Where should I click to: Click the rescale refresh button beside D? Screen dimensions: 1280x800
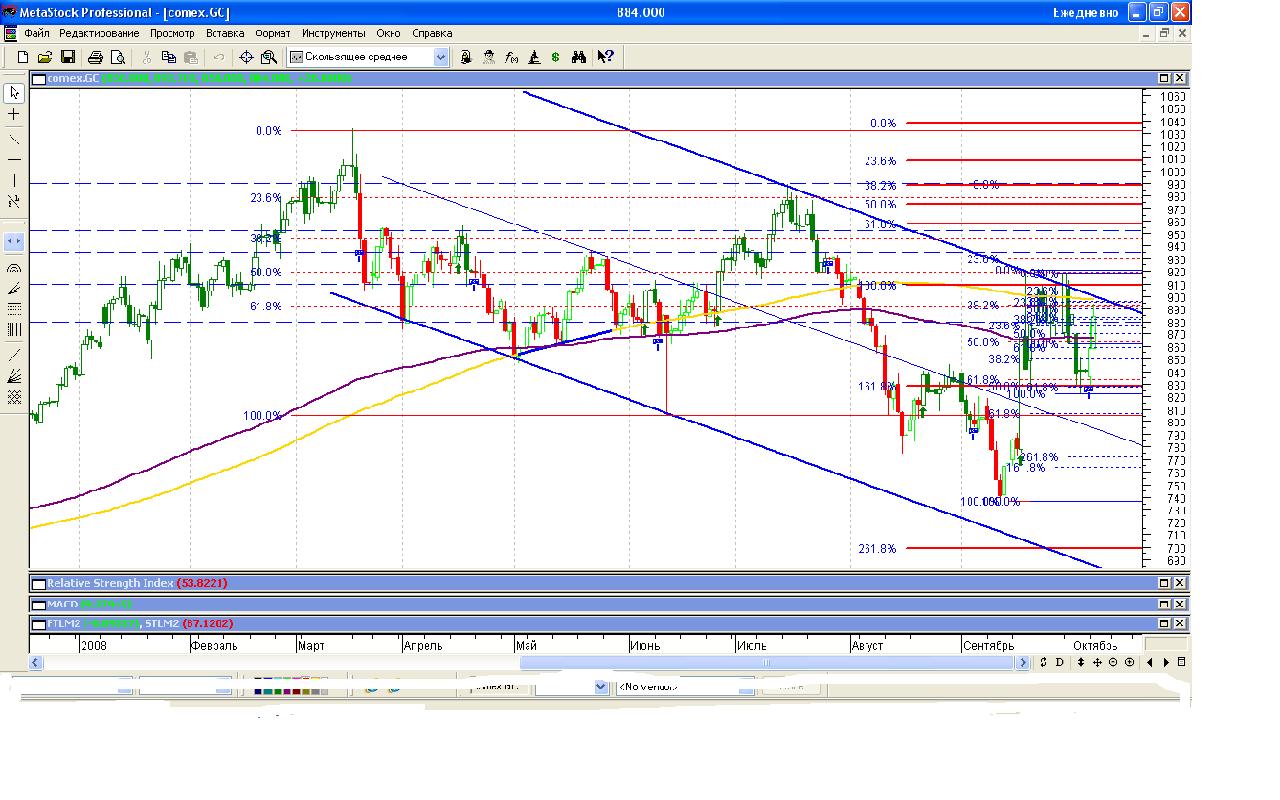pyautogui.click(x=1043, y=662)
